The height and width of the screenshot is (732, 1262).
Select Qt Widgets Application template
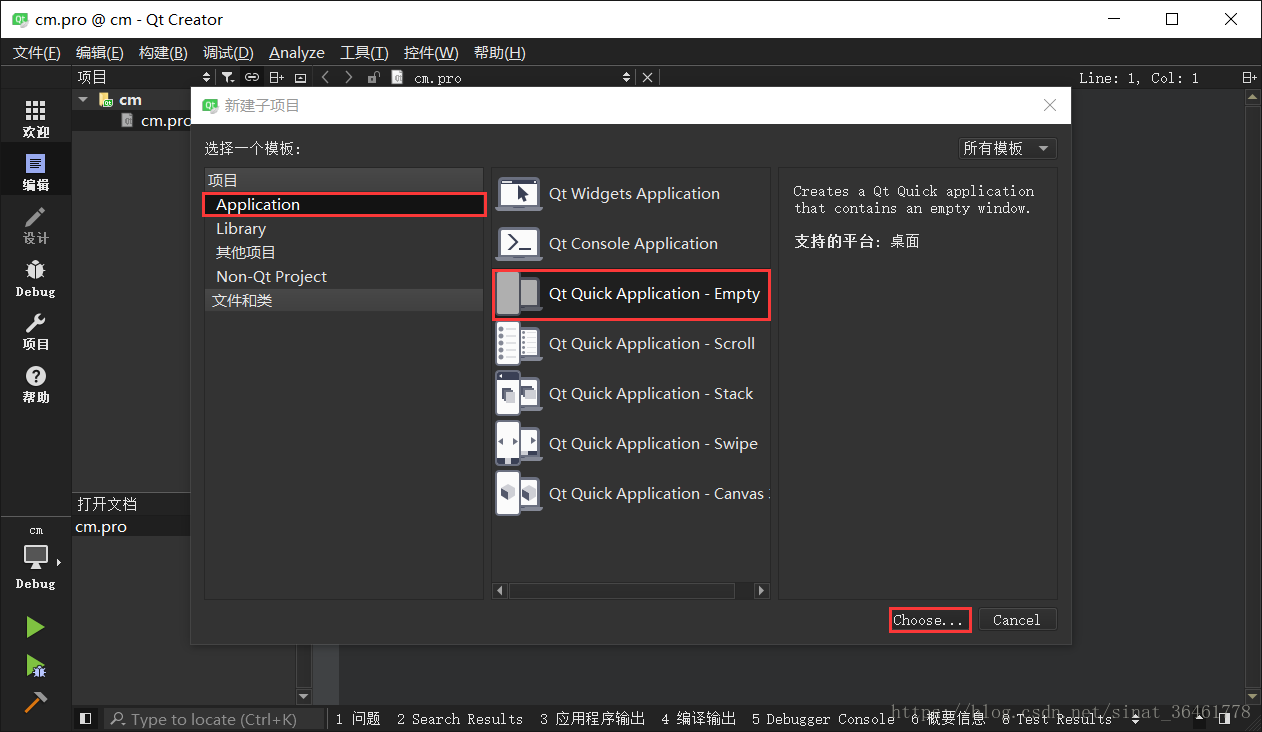(632, 194)
